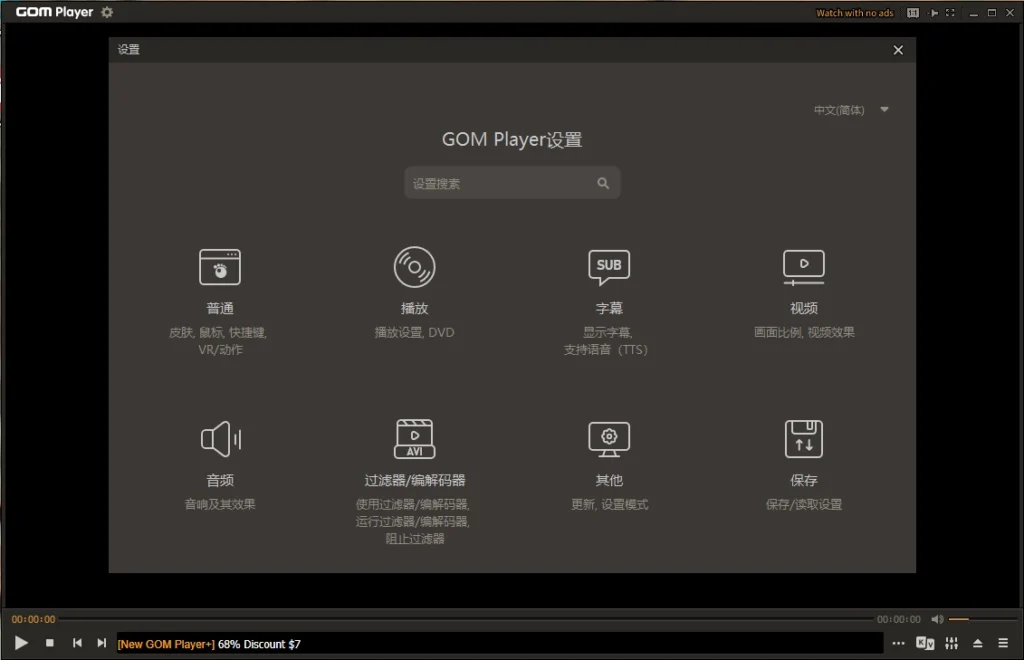Click the New GOM Player+ discount banner
Image resolution: width=1024 pixels, height=660 pixels.
208,644
